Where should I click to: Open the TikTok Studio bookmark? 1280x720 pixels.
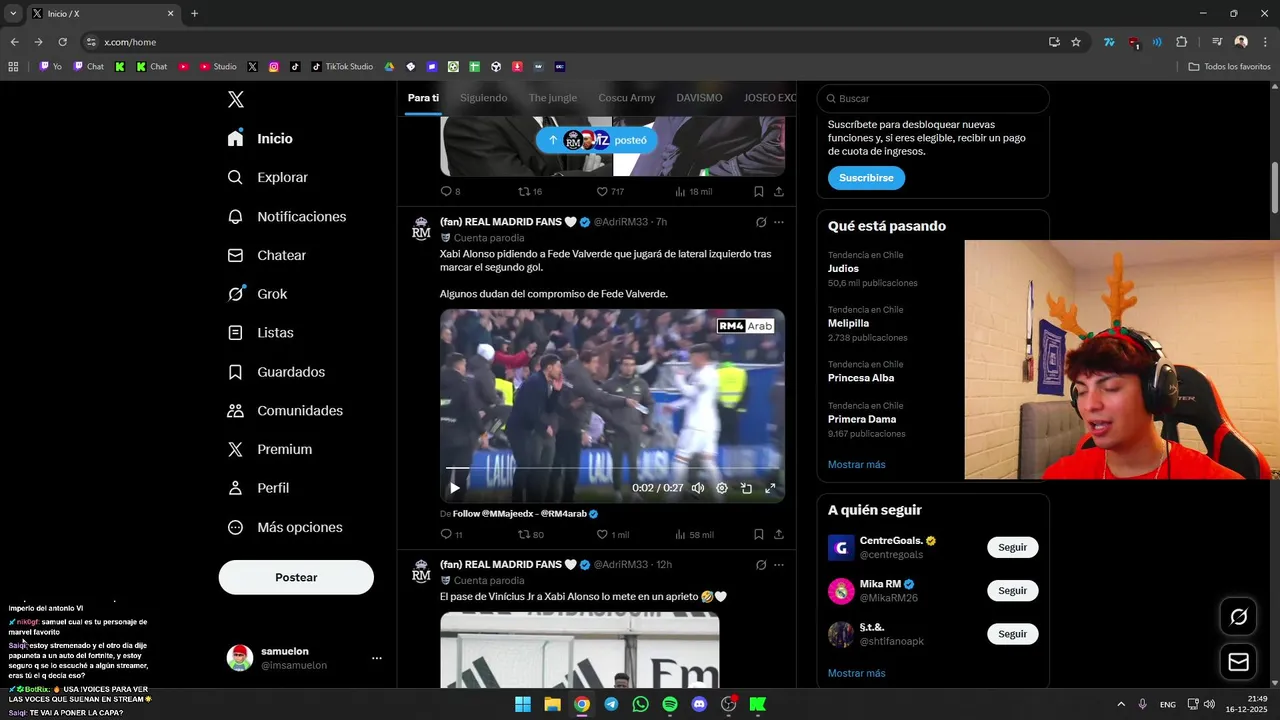point(342,67)
